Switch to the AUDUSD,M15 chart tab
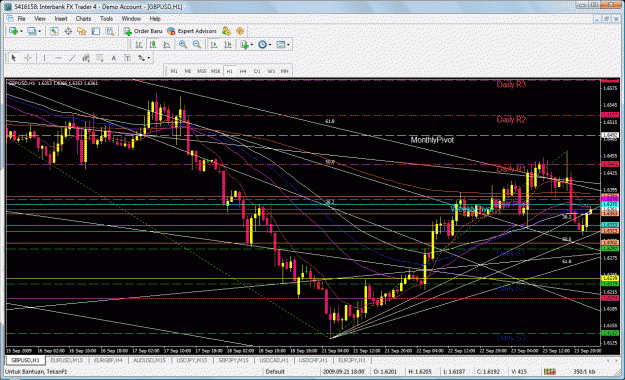This screenshot has height=380, width=625. (149, 360)
